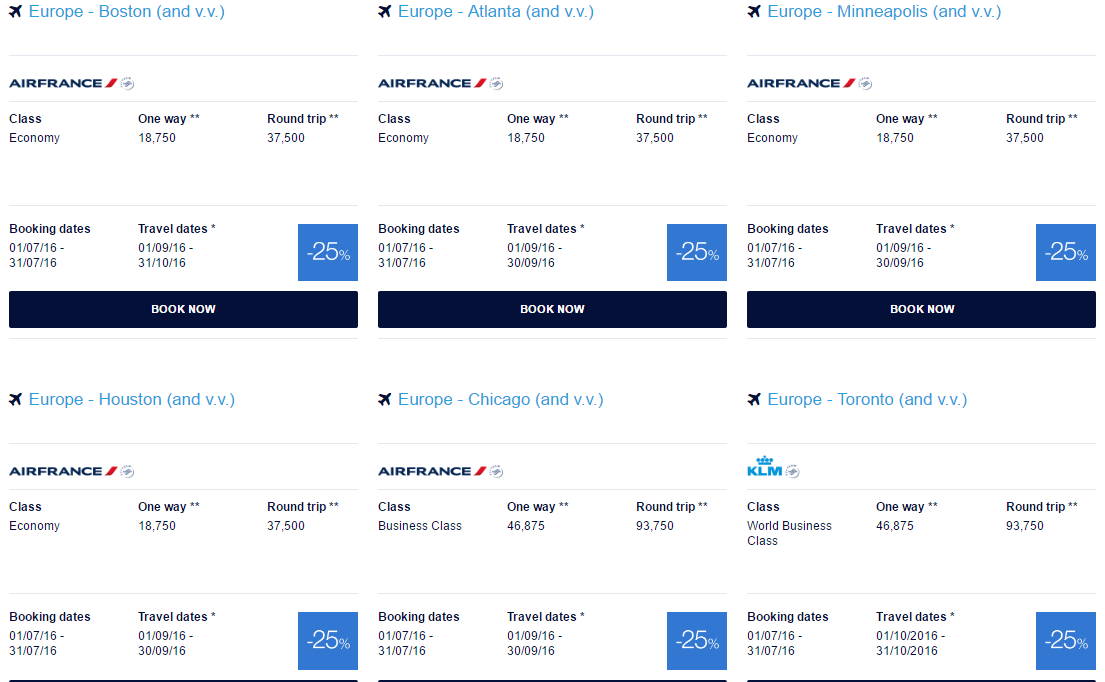Click the KLM logo in Toronto offer

[765, 466]
